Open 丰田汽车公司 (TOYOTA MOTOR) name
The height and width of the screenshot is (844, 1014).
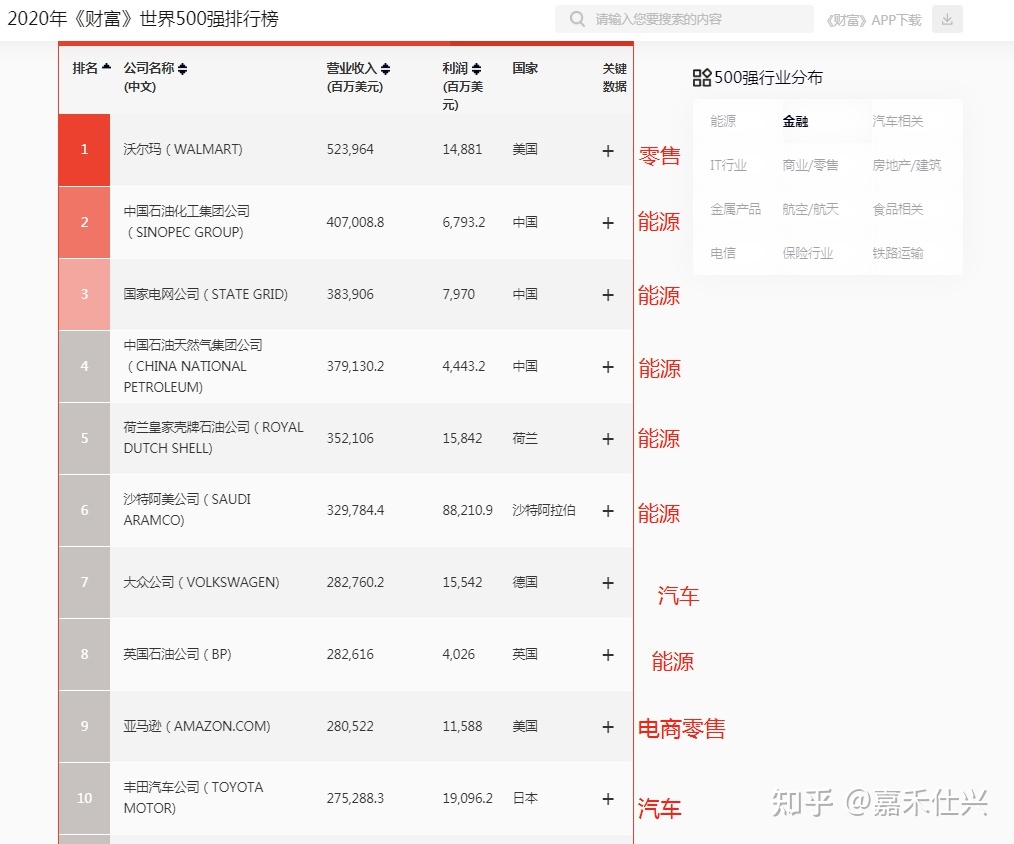[x=193, y=797]
